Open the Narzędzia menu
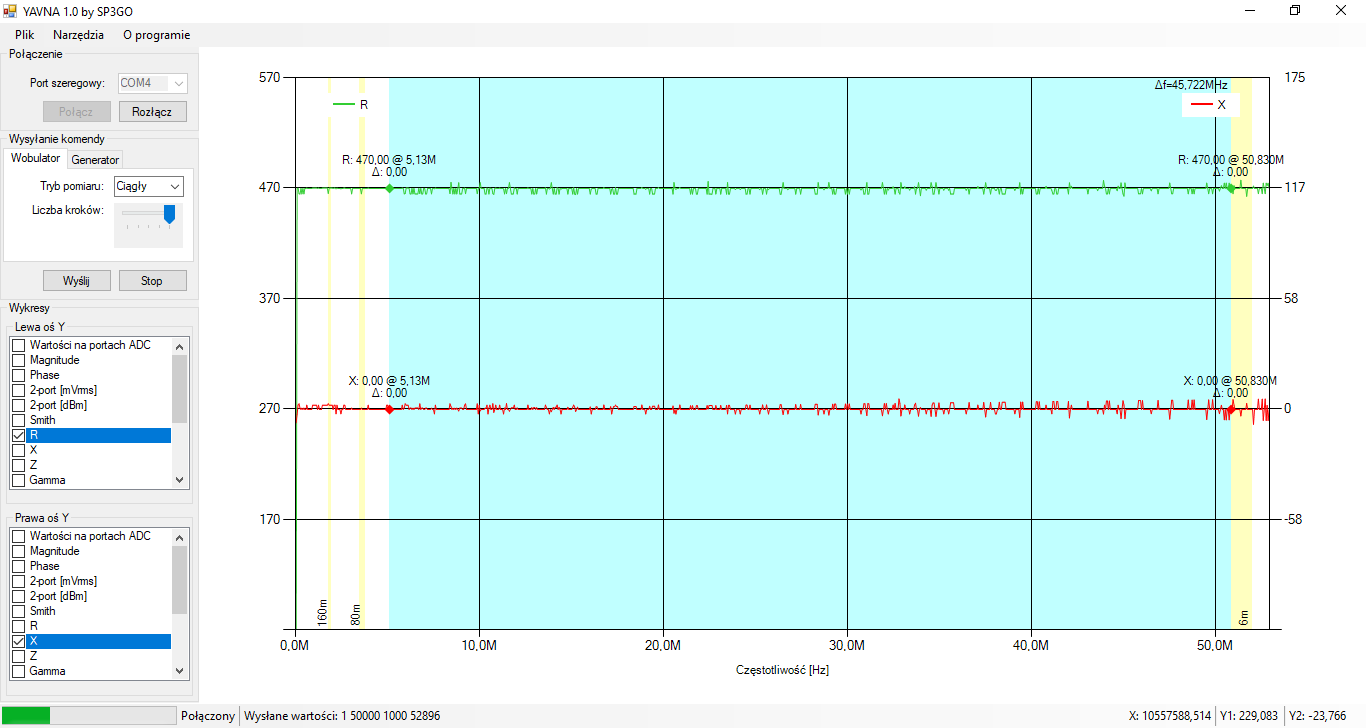 click(x=78, y=34)
